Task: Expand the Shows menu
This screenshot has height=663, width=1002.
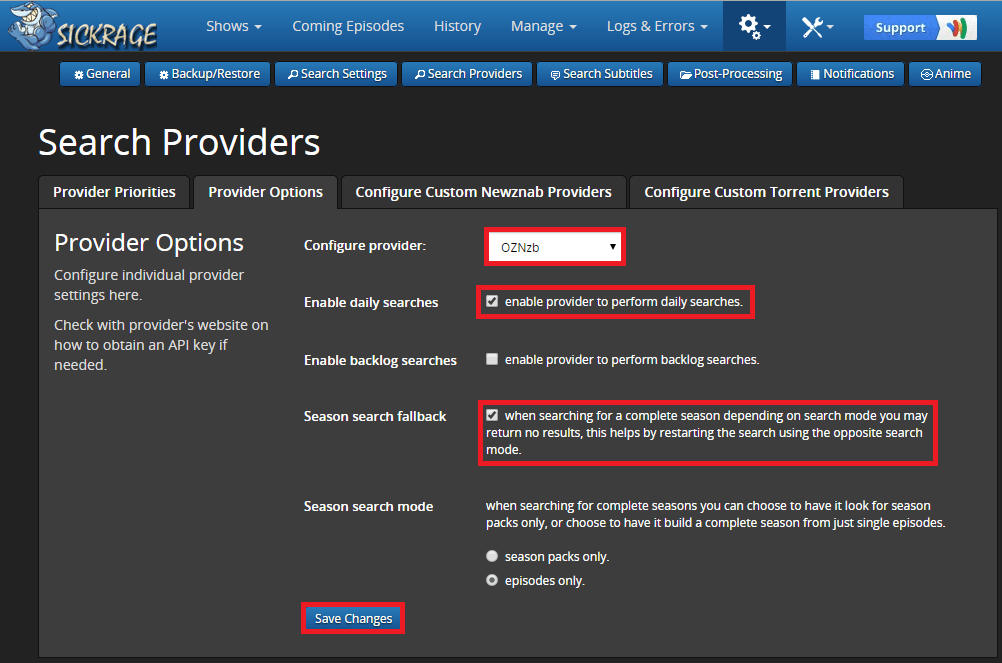Action: (233, 26)
